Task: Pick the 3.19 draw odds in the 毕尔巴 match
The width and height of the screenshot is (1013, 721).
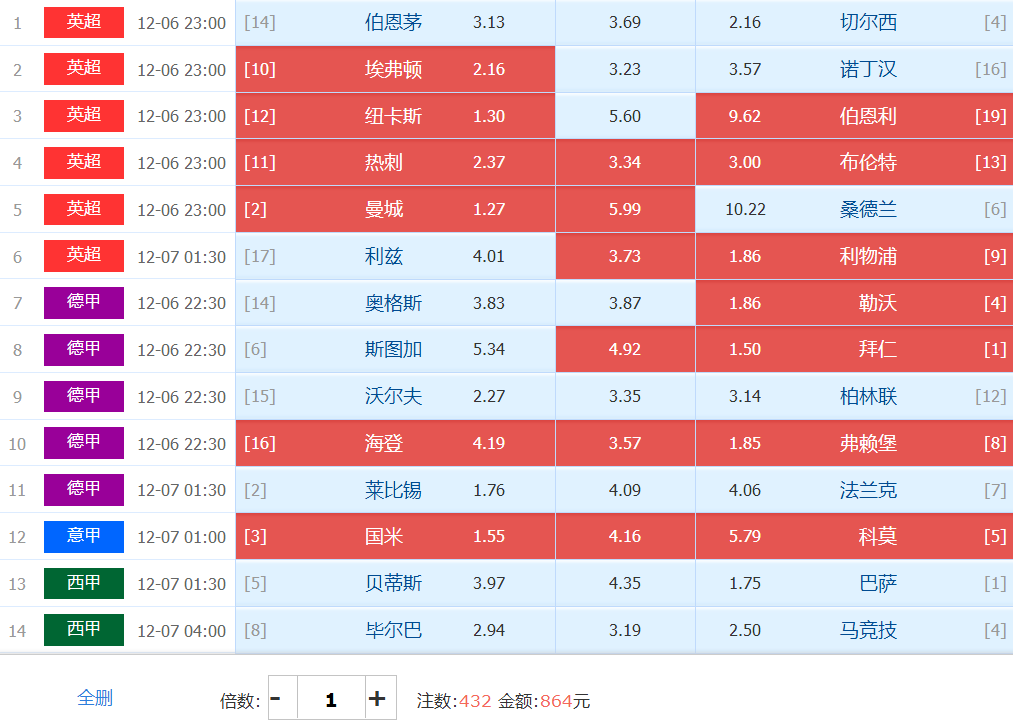Action: (624, 630)
